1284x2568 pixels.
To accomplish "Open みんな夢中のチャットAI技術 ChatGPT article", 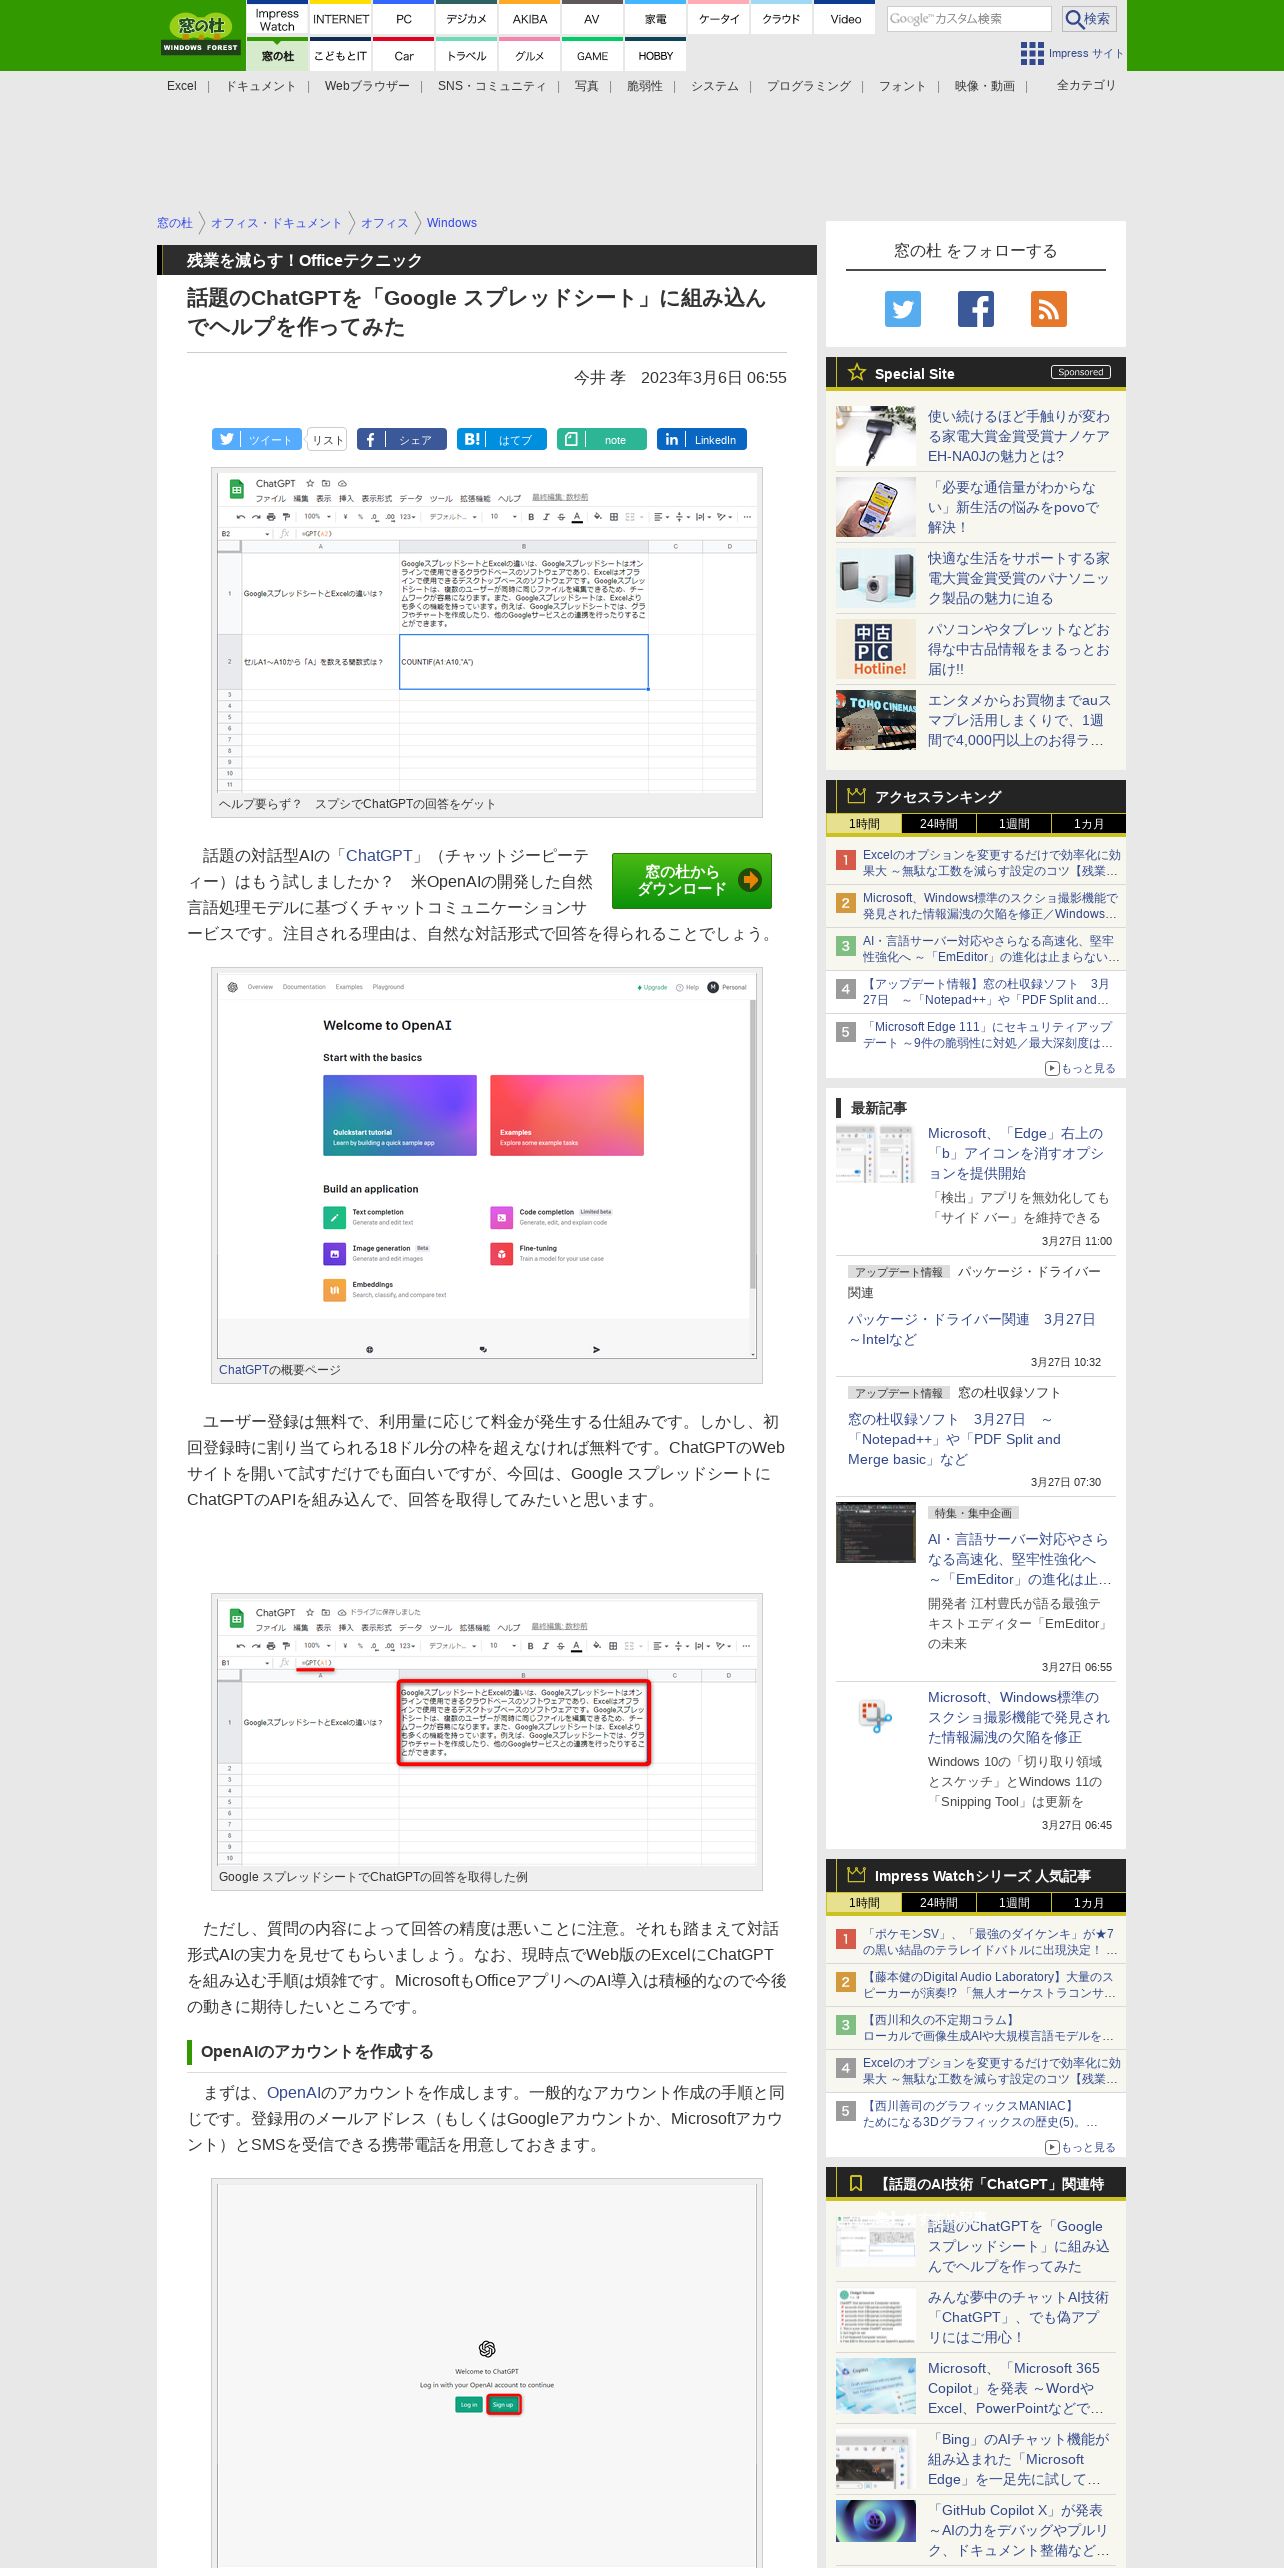I will click(1017, 2317).
